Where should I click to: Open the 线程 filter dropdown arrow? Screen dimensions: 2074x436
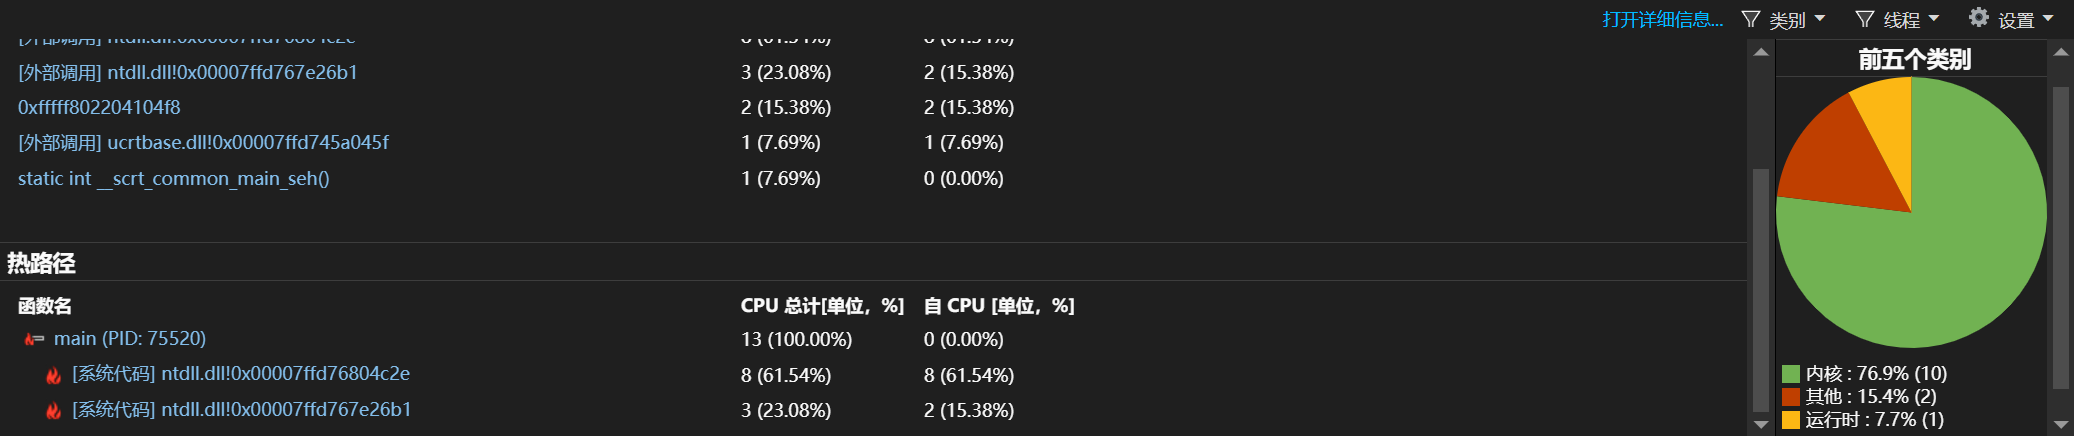[x=1933, y=19]
